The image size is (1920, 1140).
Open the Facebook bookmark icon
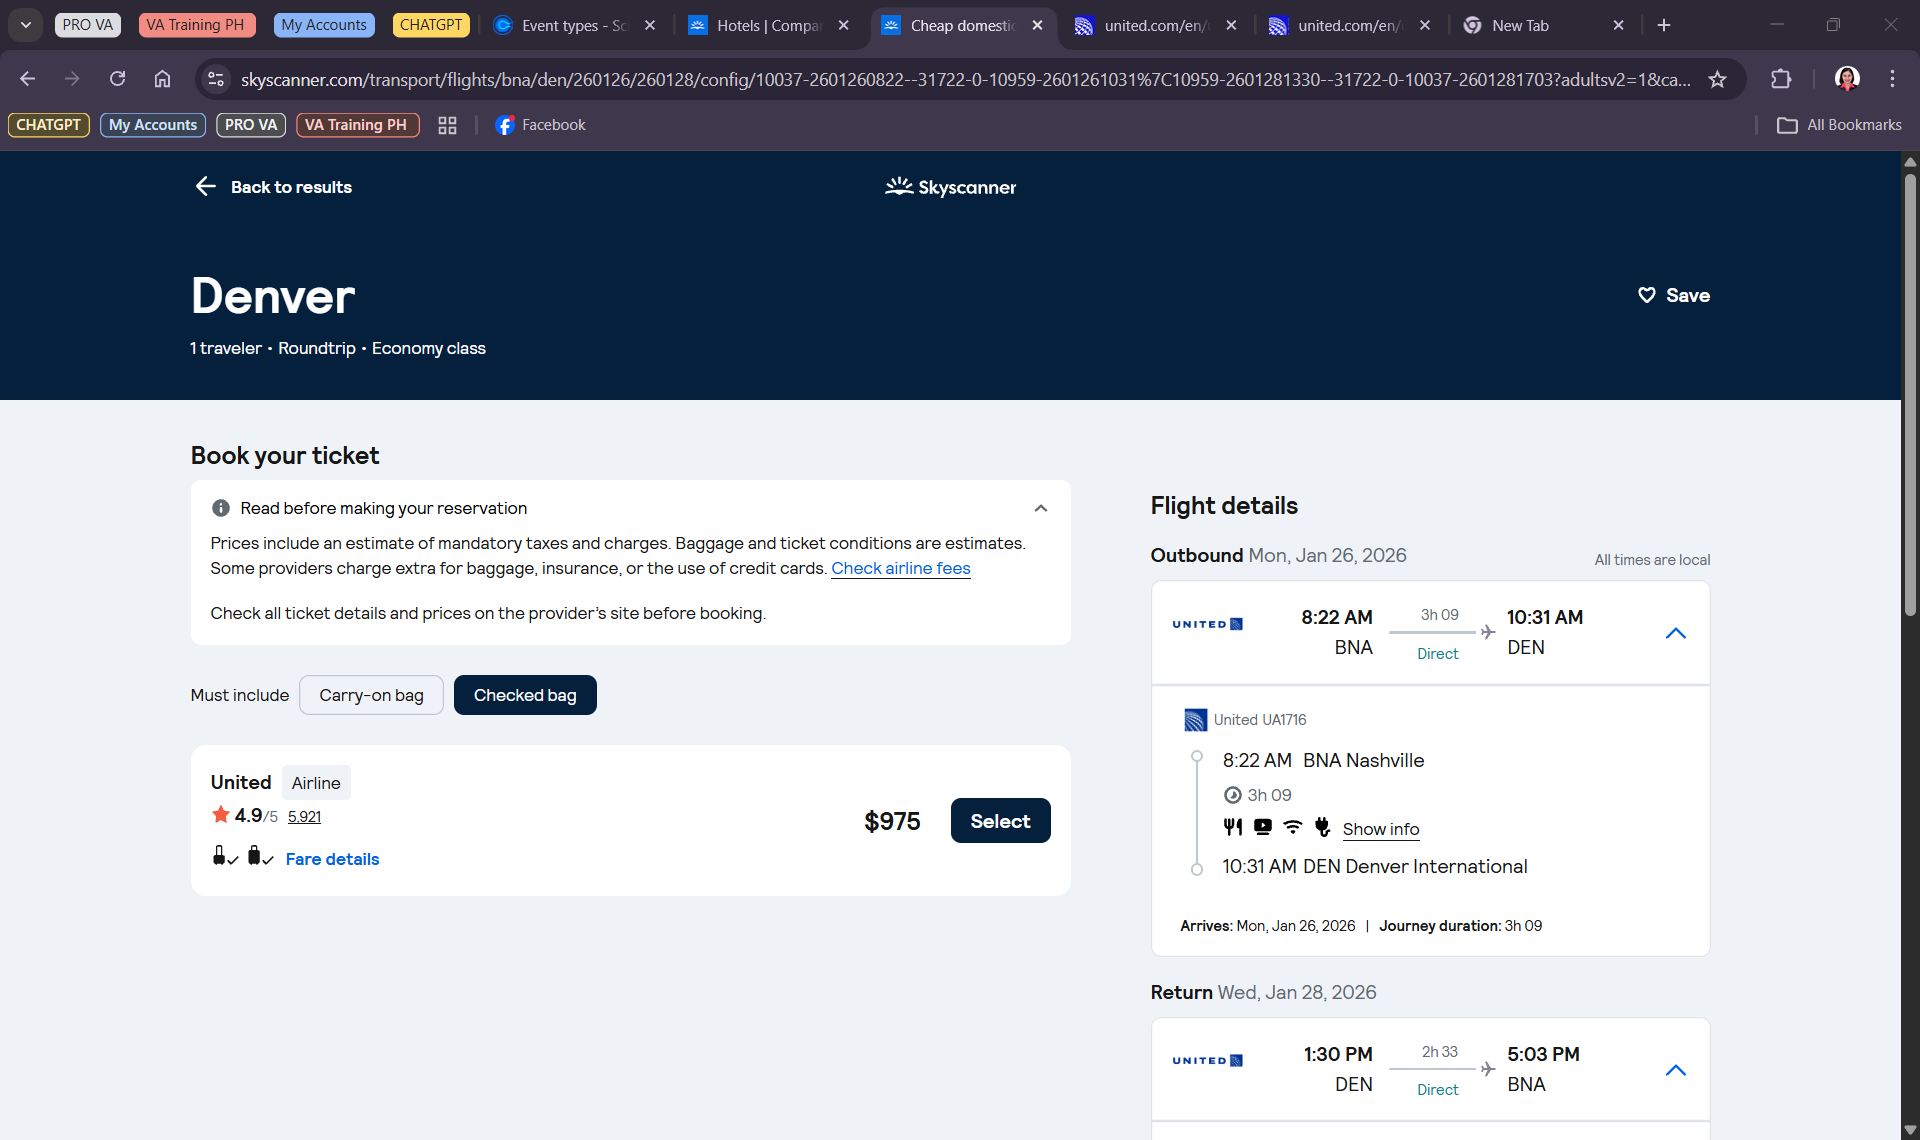(505, 125)
